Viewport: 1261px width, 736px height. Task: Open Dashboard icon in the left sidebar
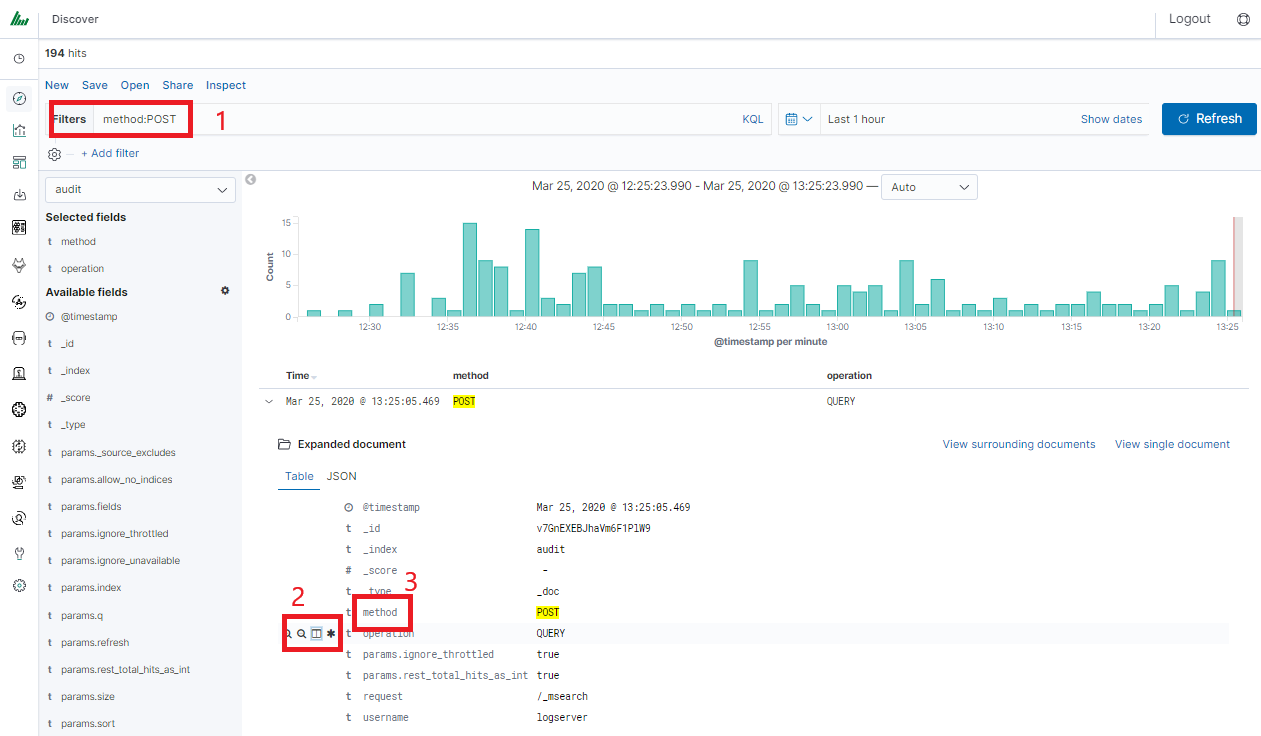click(19, 162)
